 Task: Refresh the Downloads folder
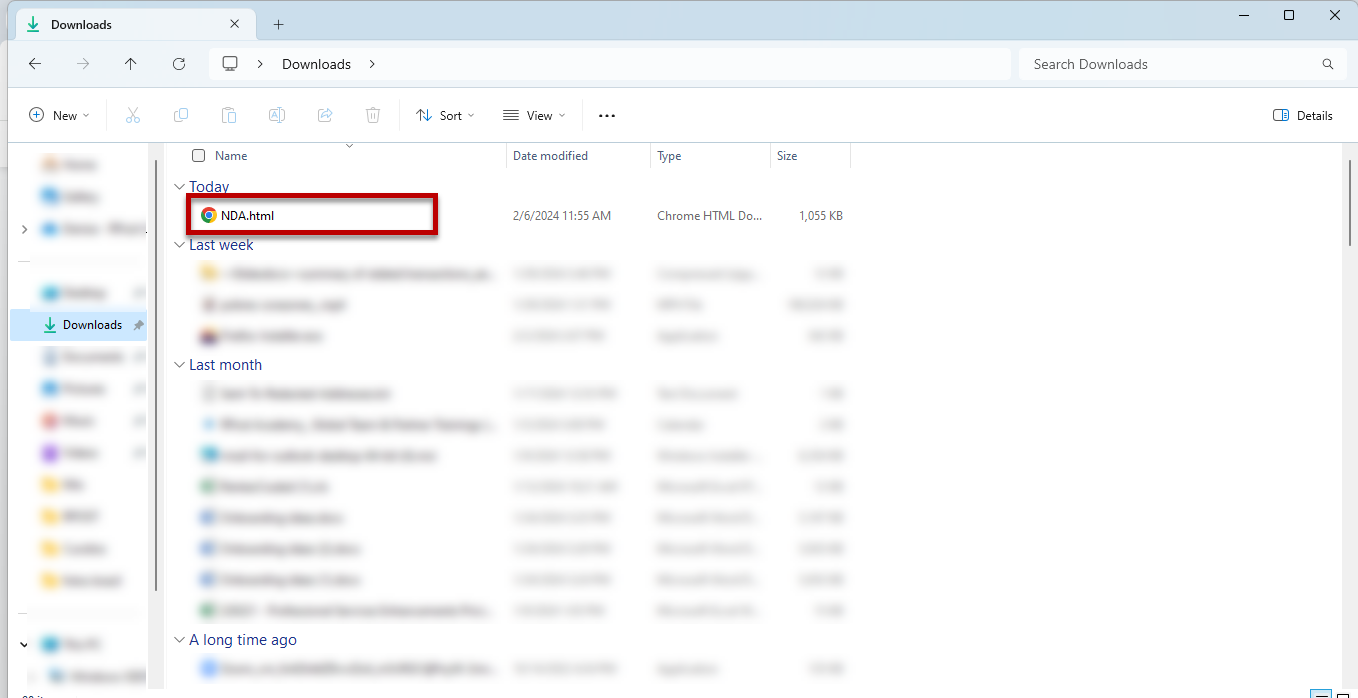pyautogui.click(x=179, y=63)
